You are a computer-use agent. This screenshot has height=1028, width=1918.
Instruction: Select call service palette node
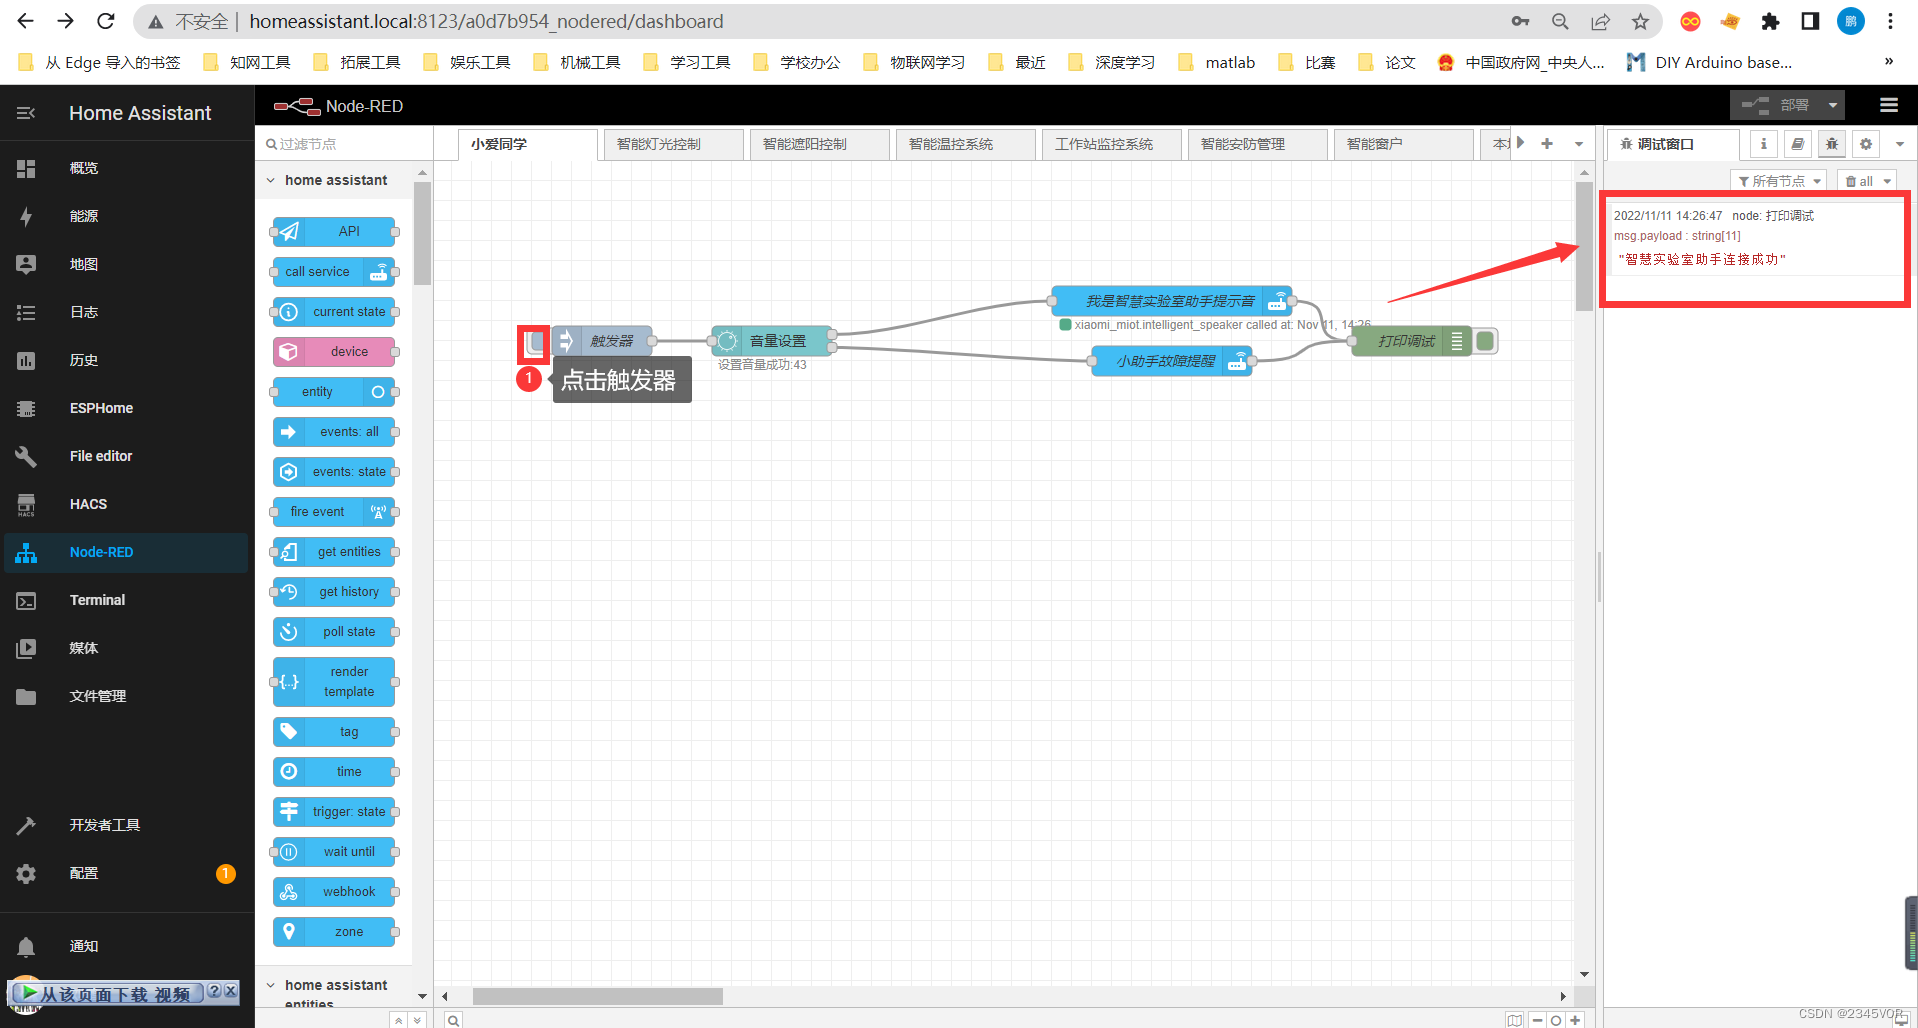click(334, 271)
